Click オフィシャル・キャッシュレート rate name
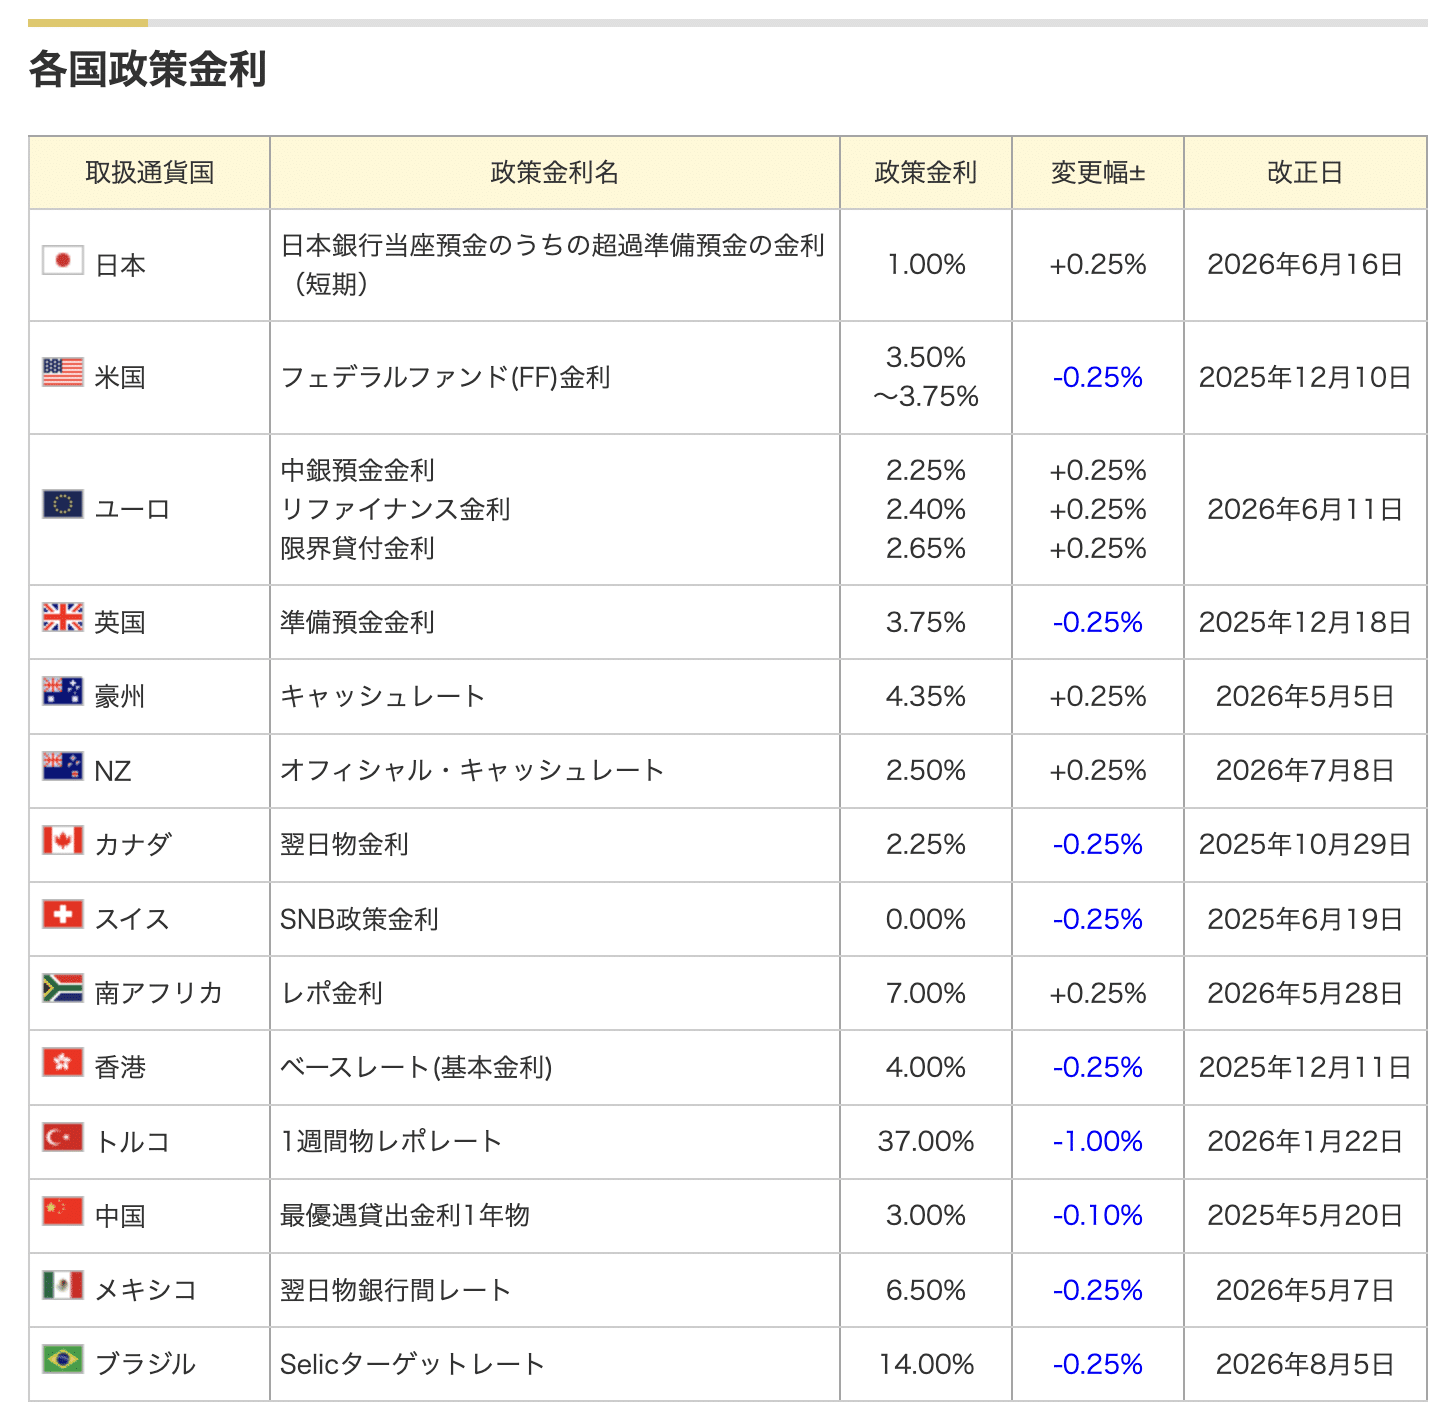The image size is (1454, 1420). click(473, 770)
